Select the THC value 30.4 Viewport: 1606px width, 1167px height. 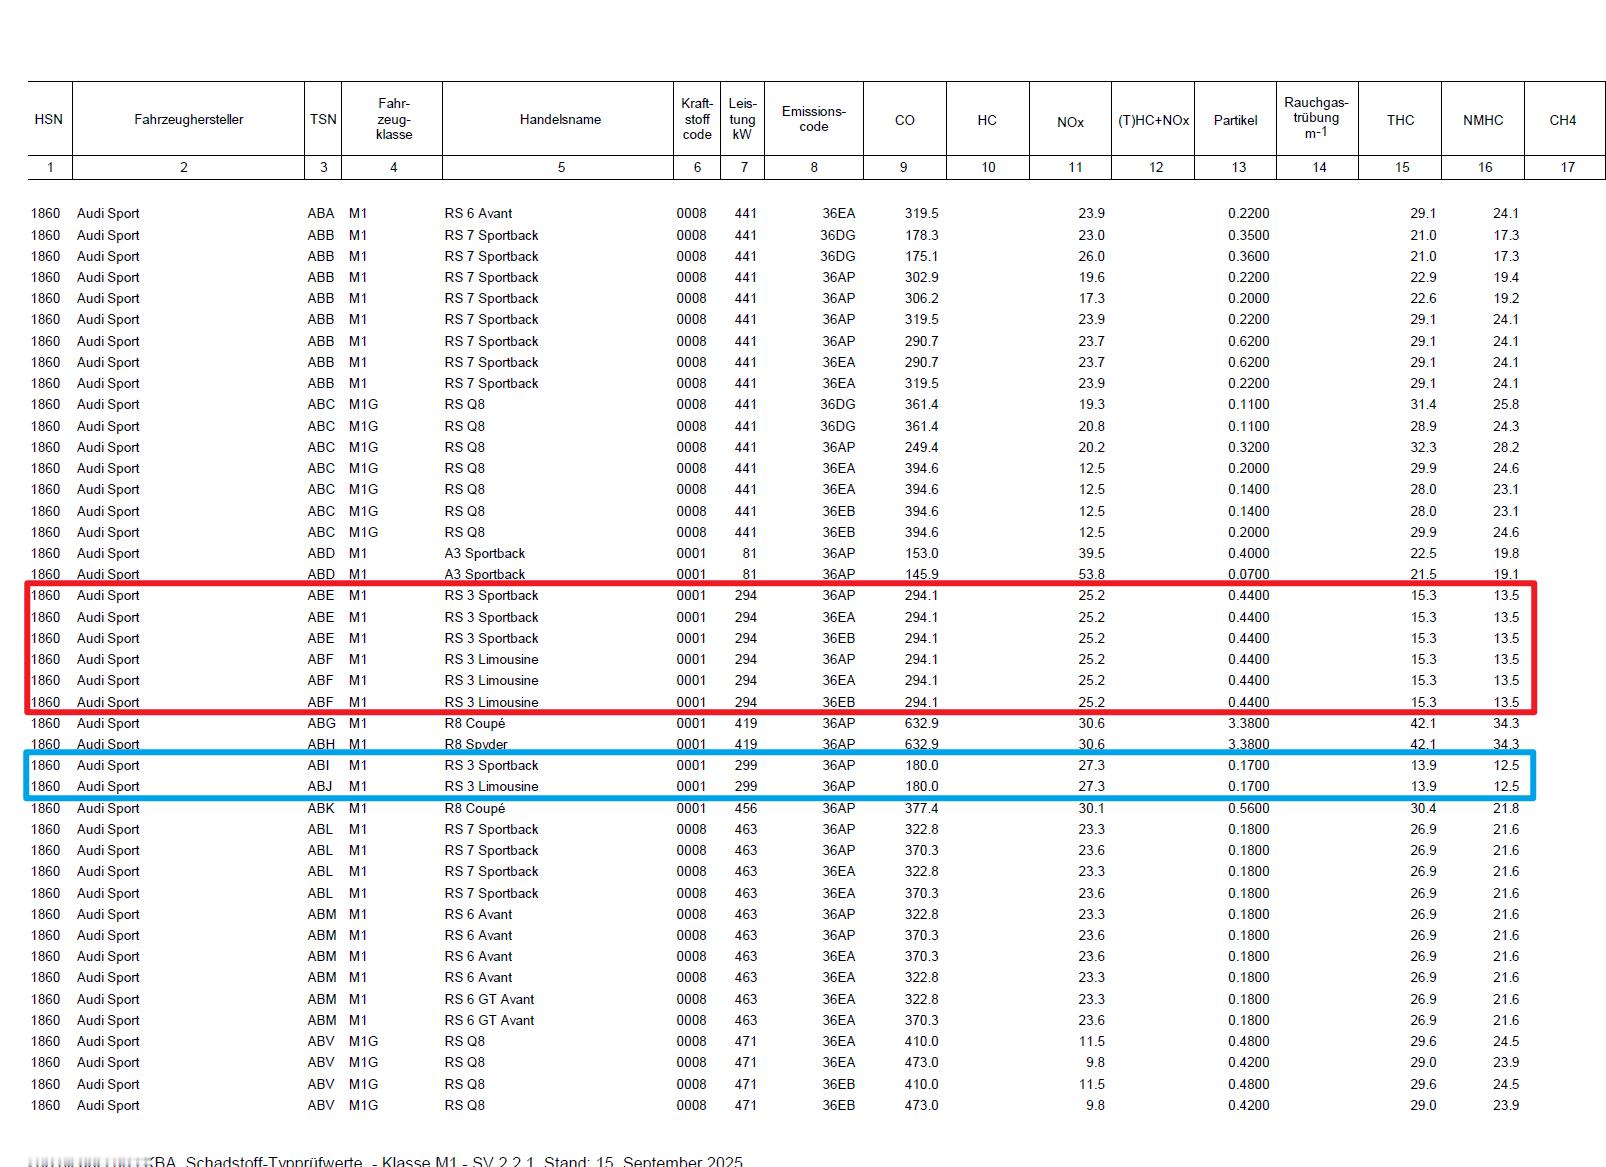pos(1423,808)
